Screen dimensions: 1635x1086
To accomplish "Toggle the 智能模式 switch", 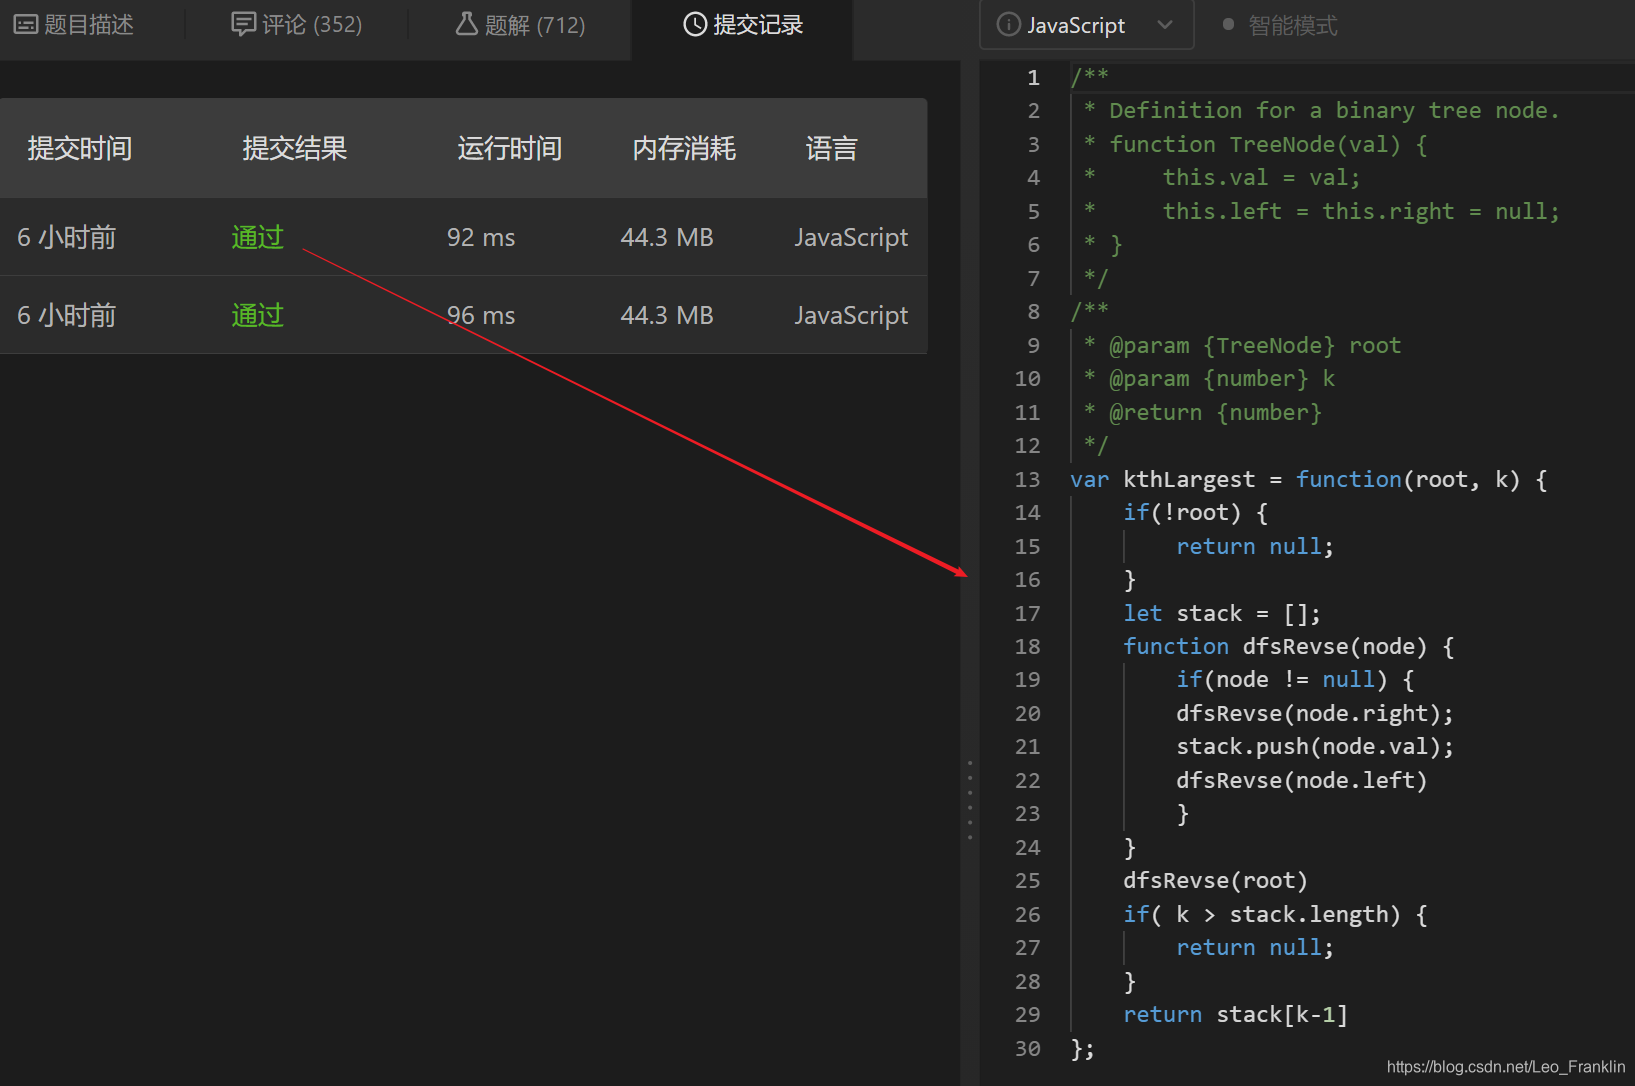I will pyautogui.click(x=1280, y=25).
